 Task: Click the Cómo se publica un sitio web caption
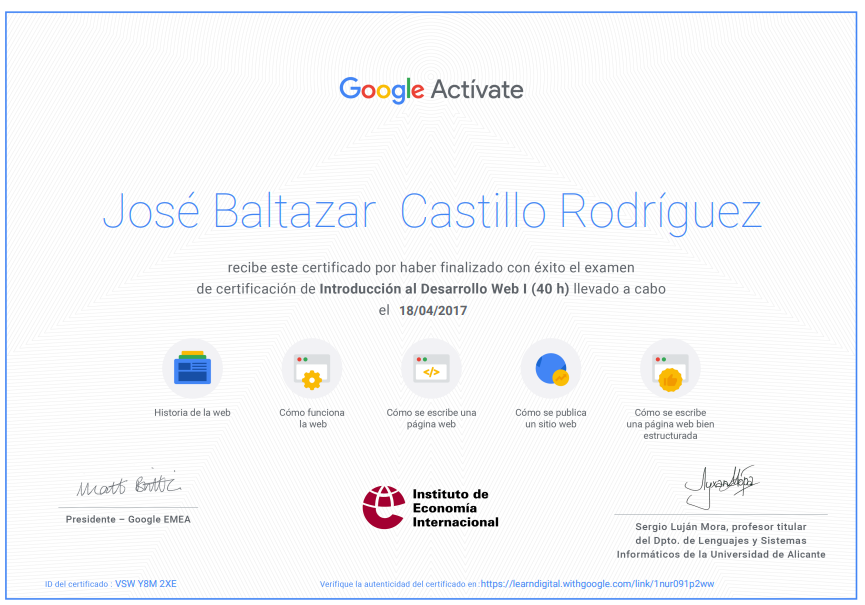coord(551,418)
